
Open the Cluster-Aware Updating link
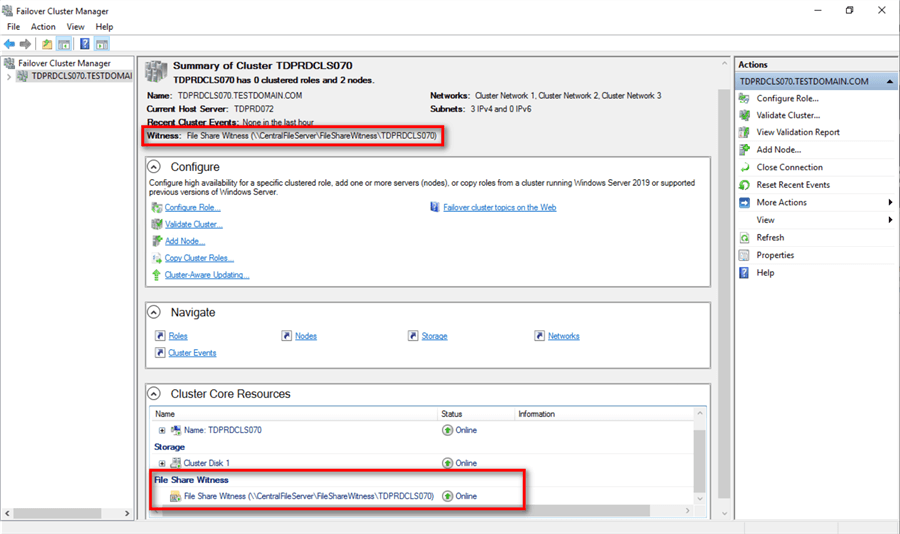206,275
